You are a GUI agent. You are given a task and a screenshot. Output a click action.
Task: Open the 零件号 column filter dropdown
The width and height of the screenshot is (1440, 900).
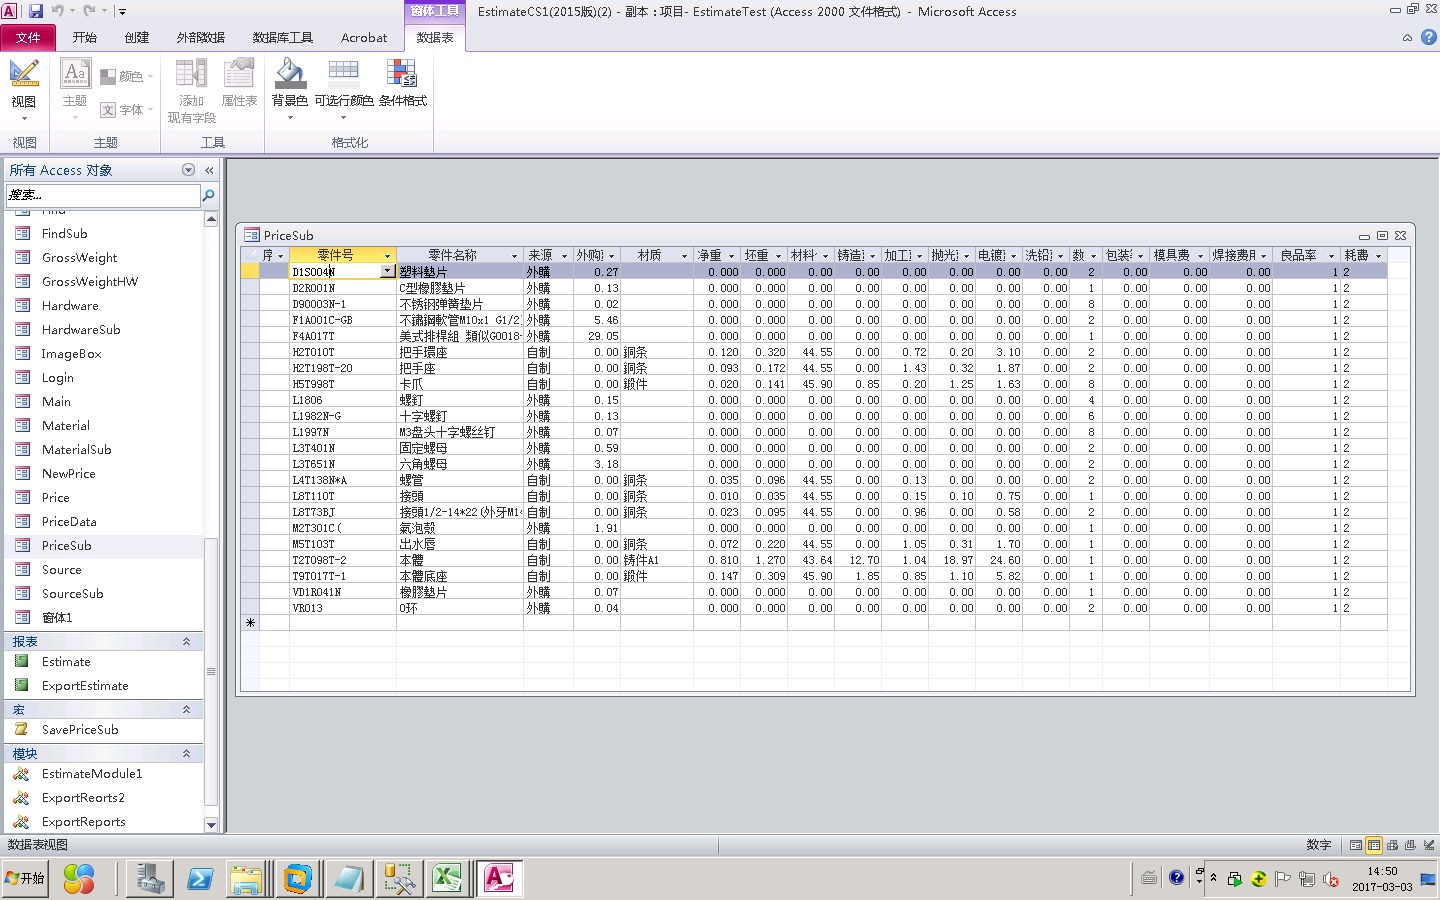(x=387, y=256)
